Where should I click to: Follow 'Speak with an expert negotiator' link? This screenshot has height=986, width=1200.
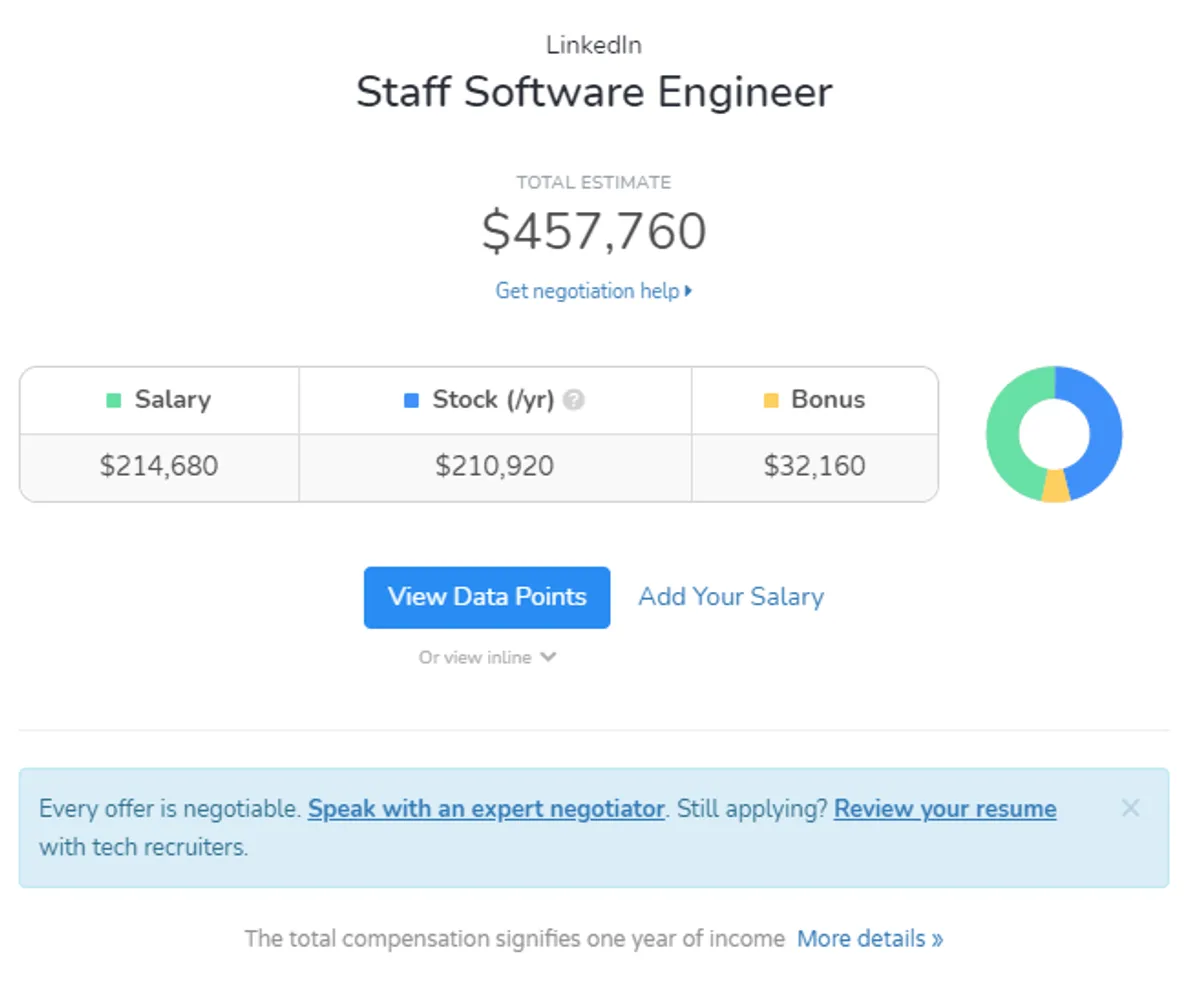coord(486,809)
